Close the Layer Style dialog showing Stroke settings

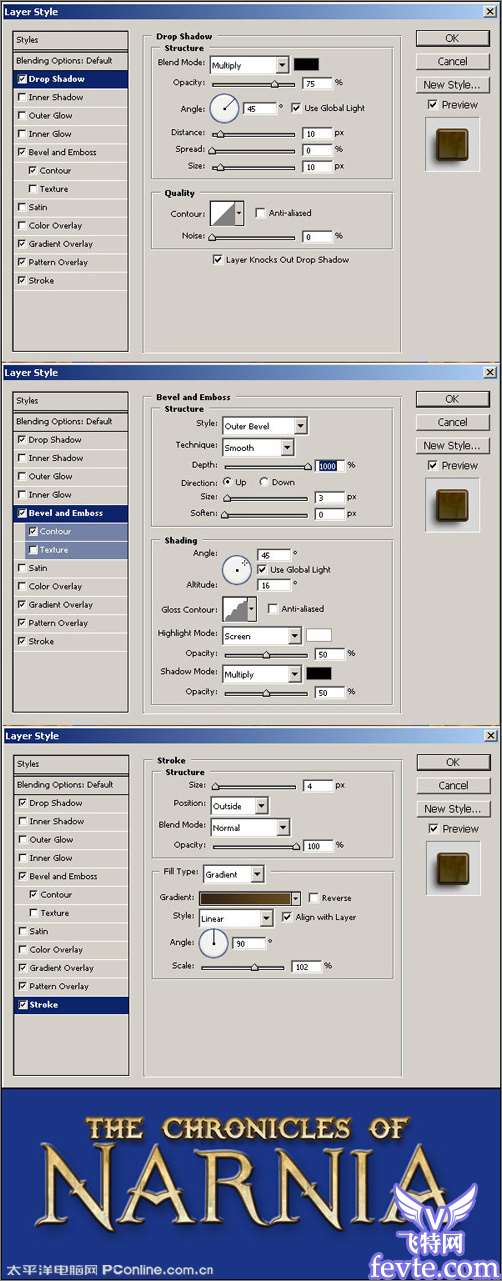489,736
